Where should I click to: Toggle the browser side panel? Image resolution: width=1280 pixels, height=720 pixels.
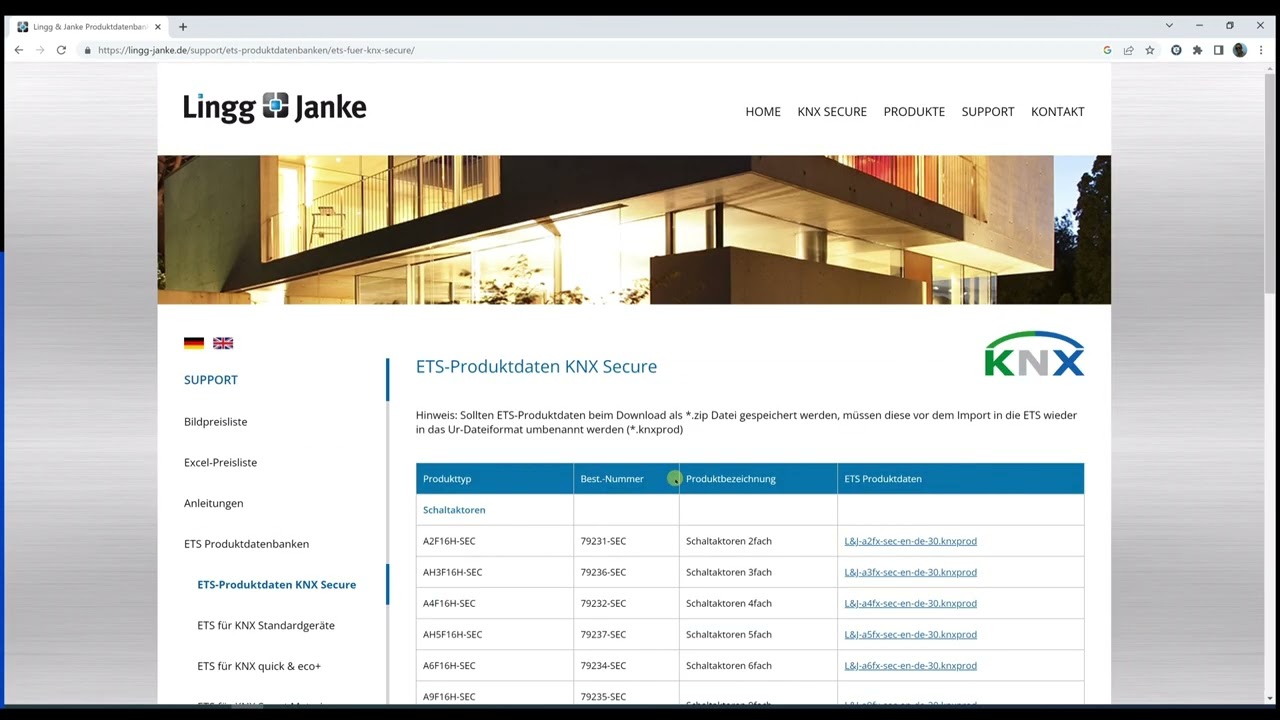[1218, 50]
